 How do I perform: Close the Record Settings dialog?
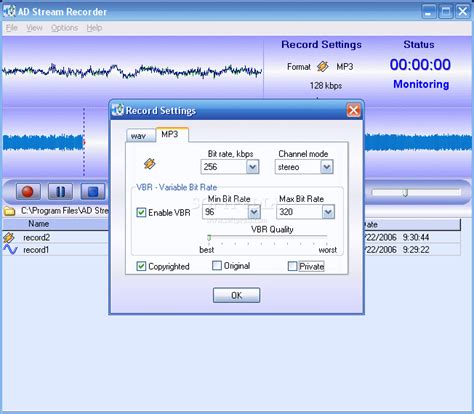point(353,110)
